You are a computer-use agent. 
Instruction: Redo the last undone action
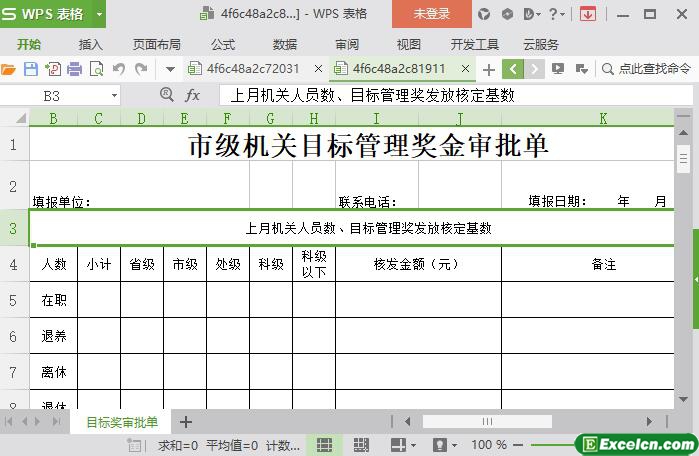coord(141,69)
